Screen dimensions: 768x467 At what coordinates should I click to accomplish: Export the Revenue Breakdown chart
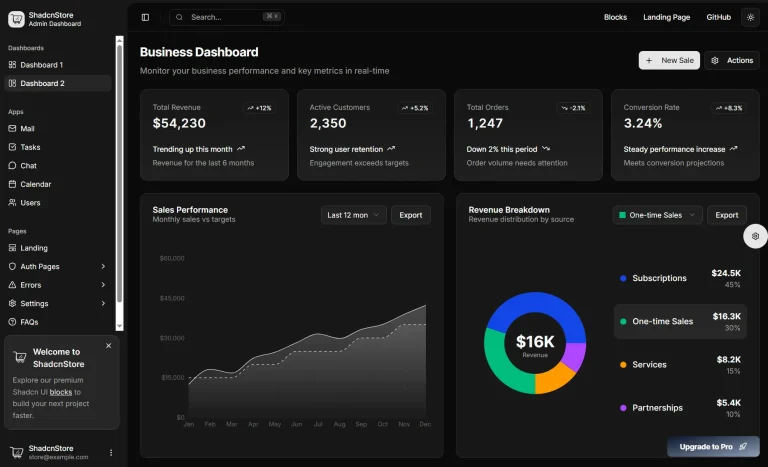tap(726, 215)
